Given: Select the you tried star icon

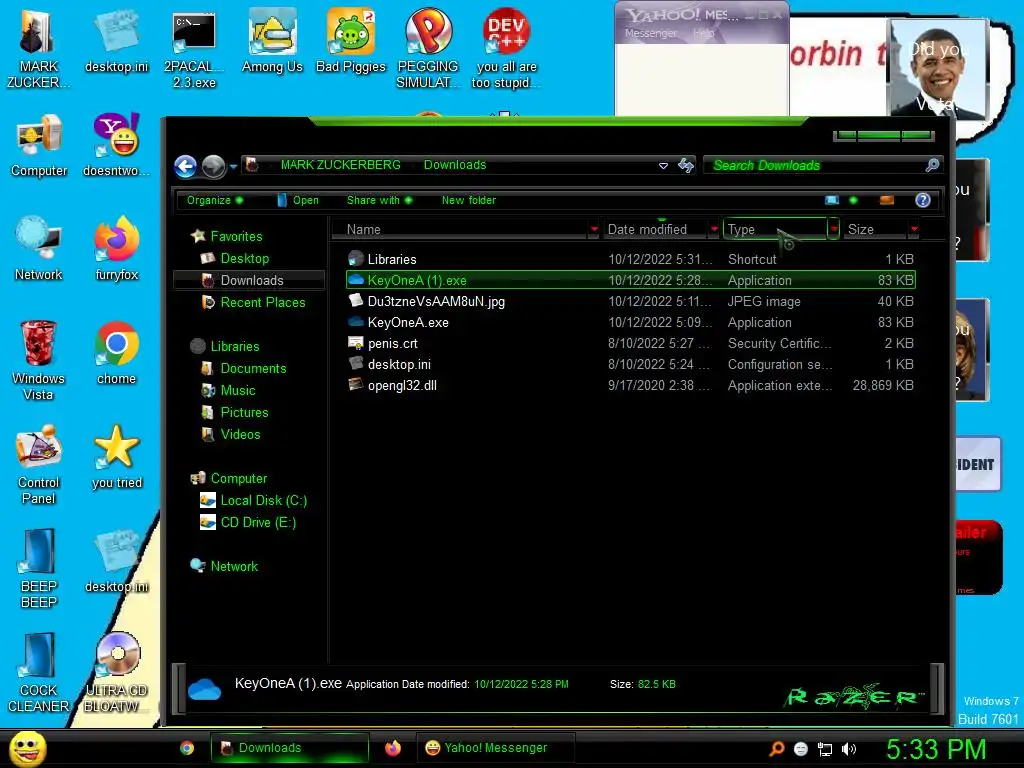Looking at the screenshot, I should click(x=117, y=457).
